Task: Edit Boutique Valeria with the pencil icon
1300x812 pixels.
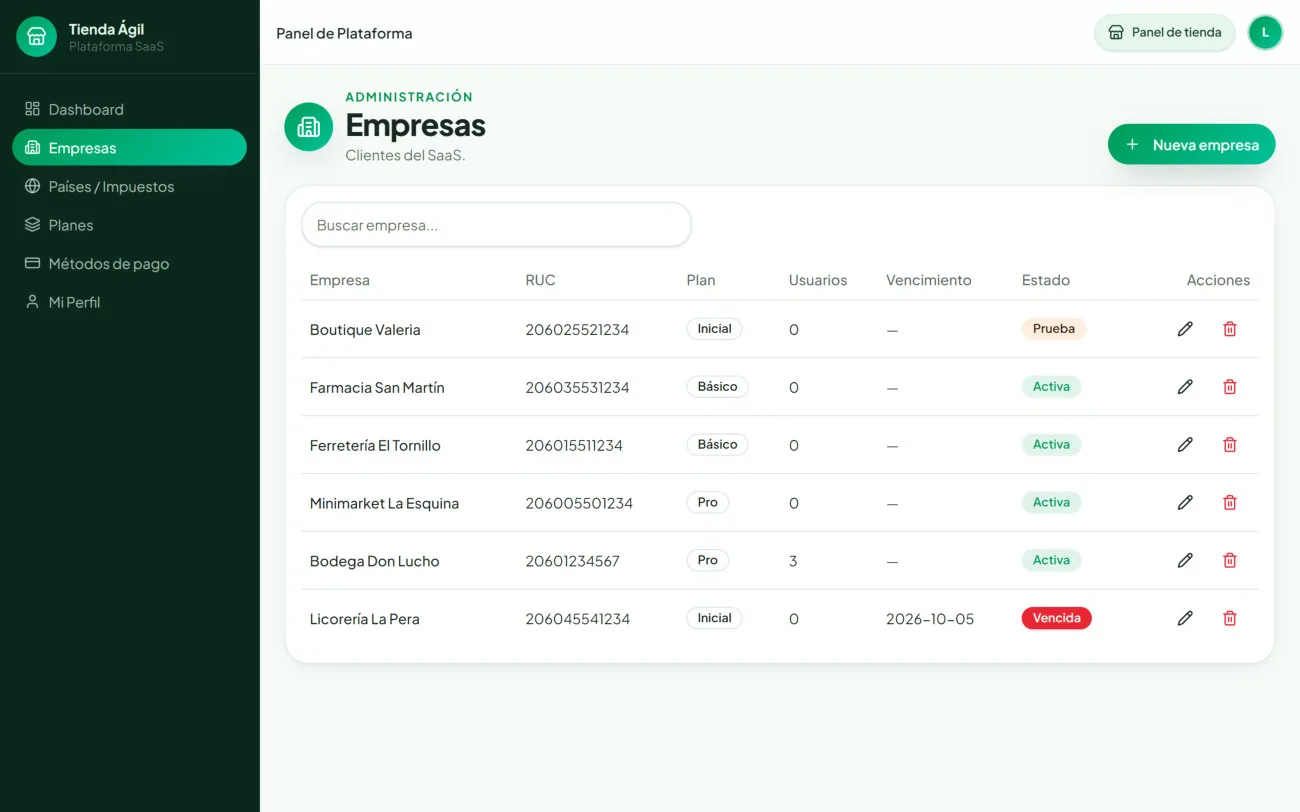Action: tap(1185, 329)
